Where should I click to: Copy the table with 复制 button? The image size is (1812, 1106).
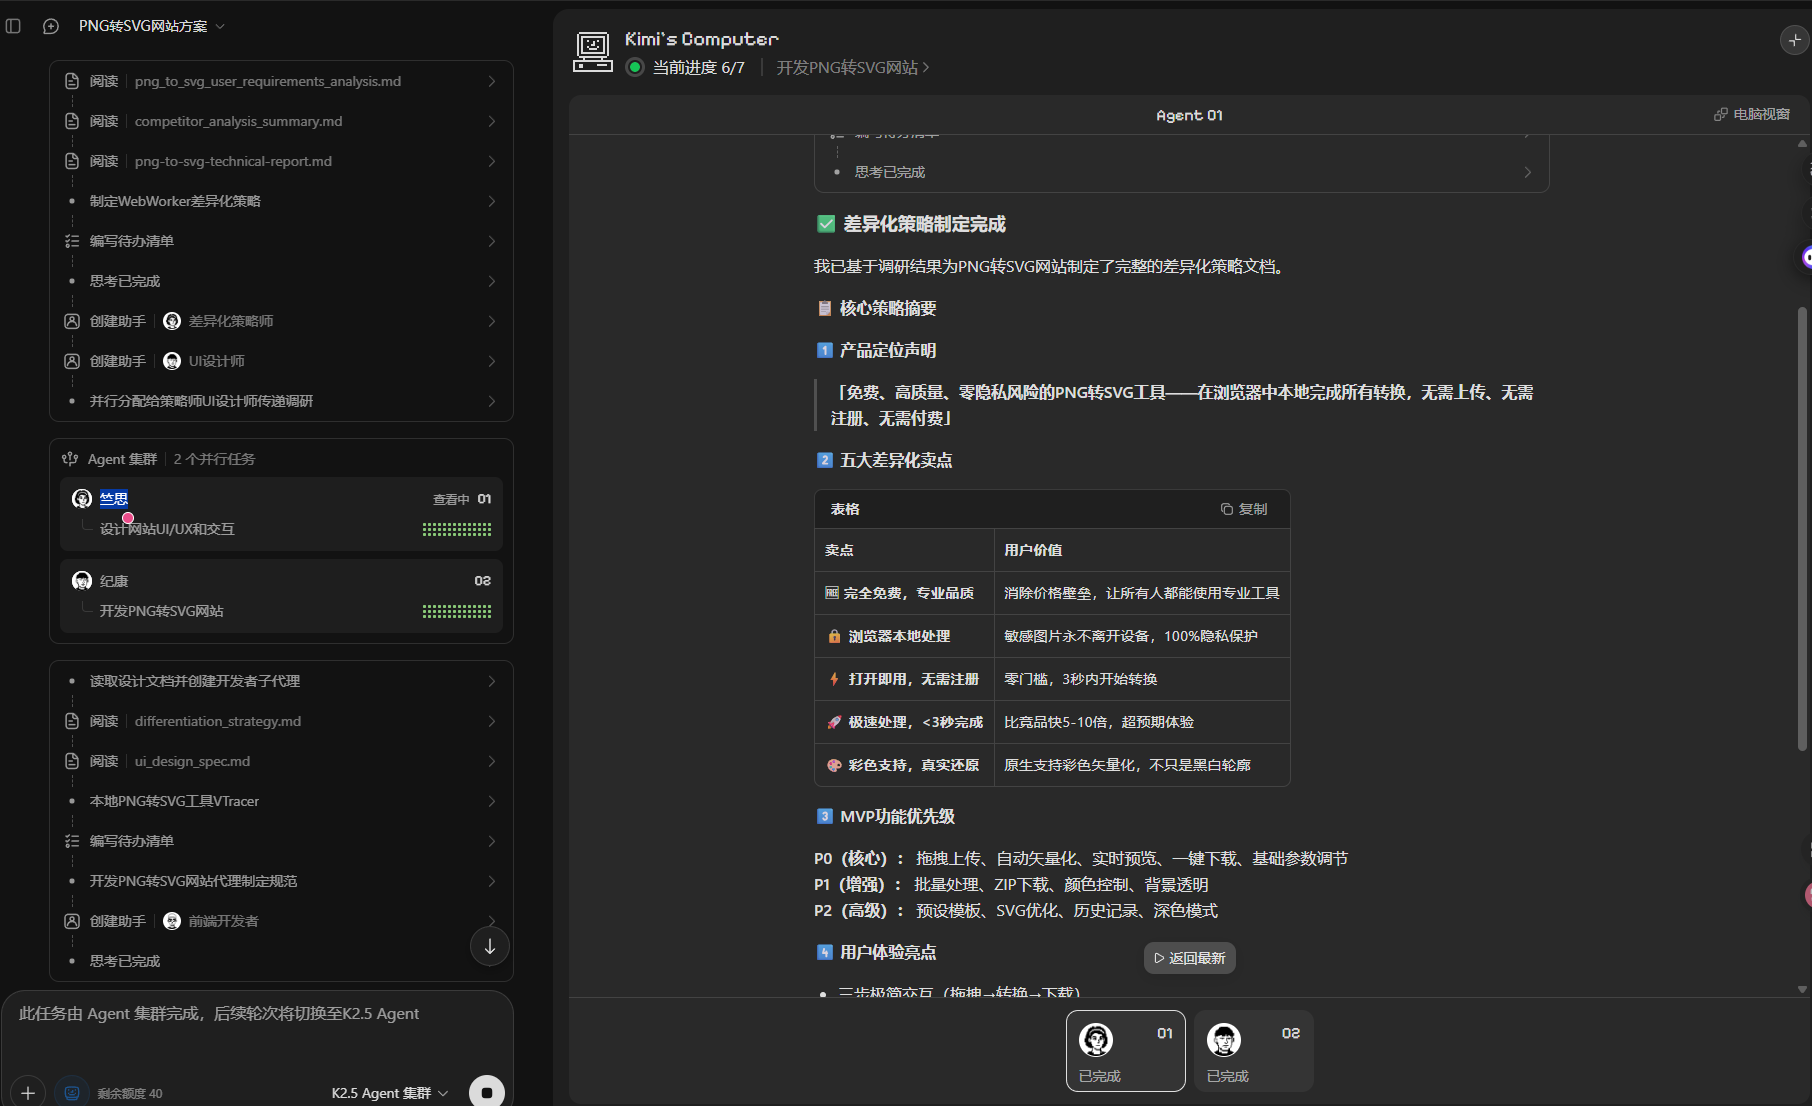(1243, 509)
